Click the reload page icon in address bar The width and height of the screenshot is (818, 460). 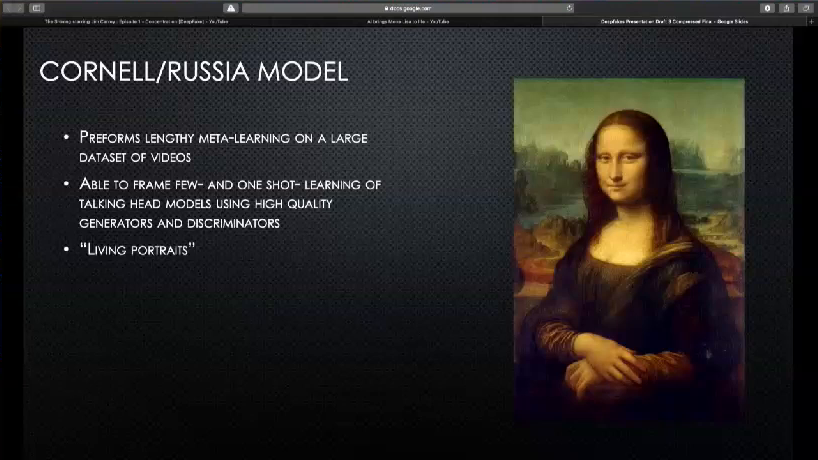(x=569, y=8)
